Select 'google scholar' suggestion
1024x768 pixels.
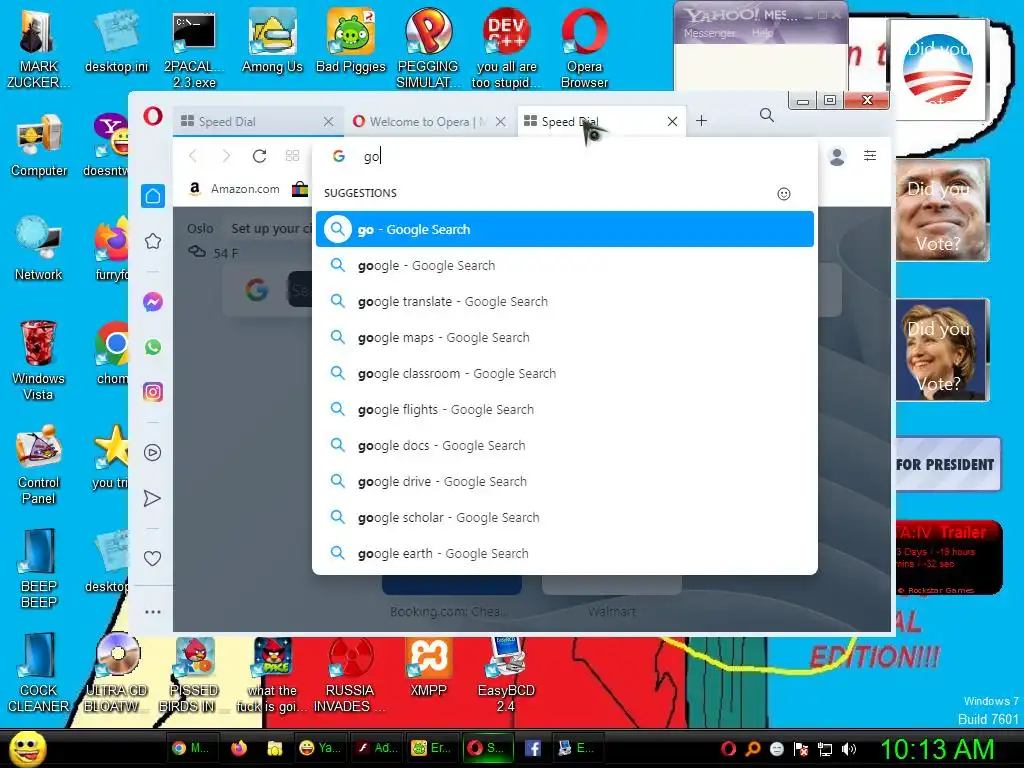565,517
